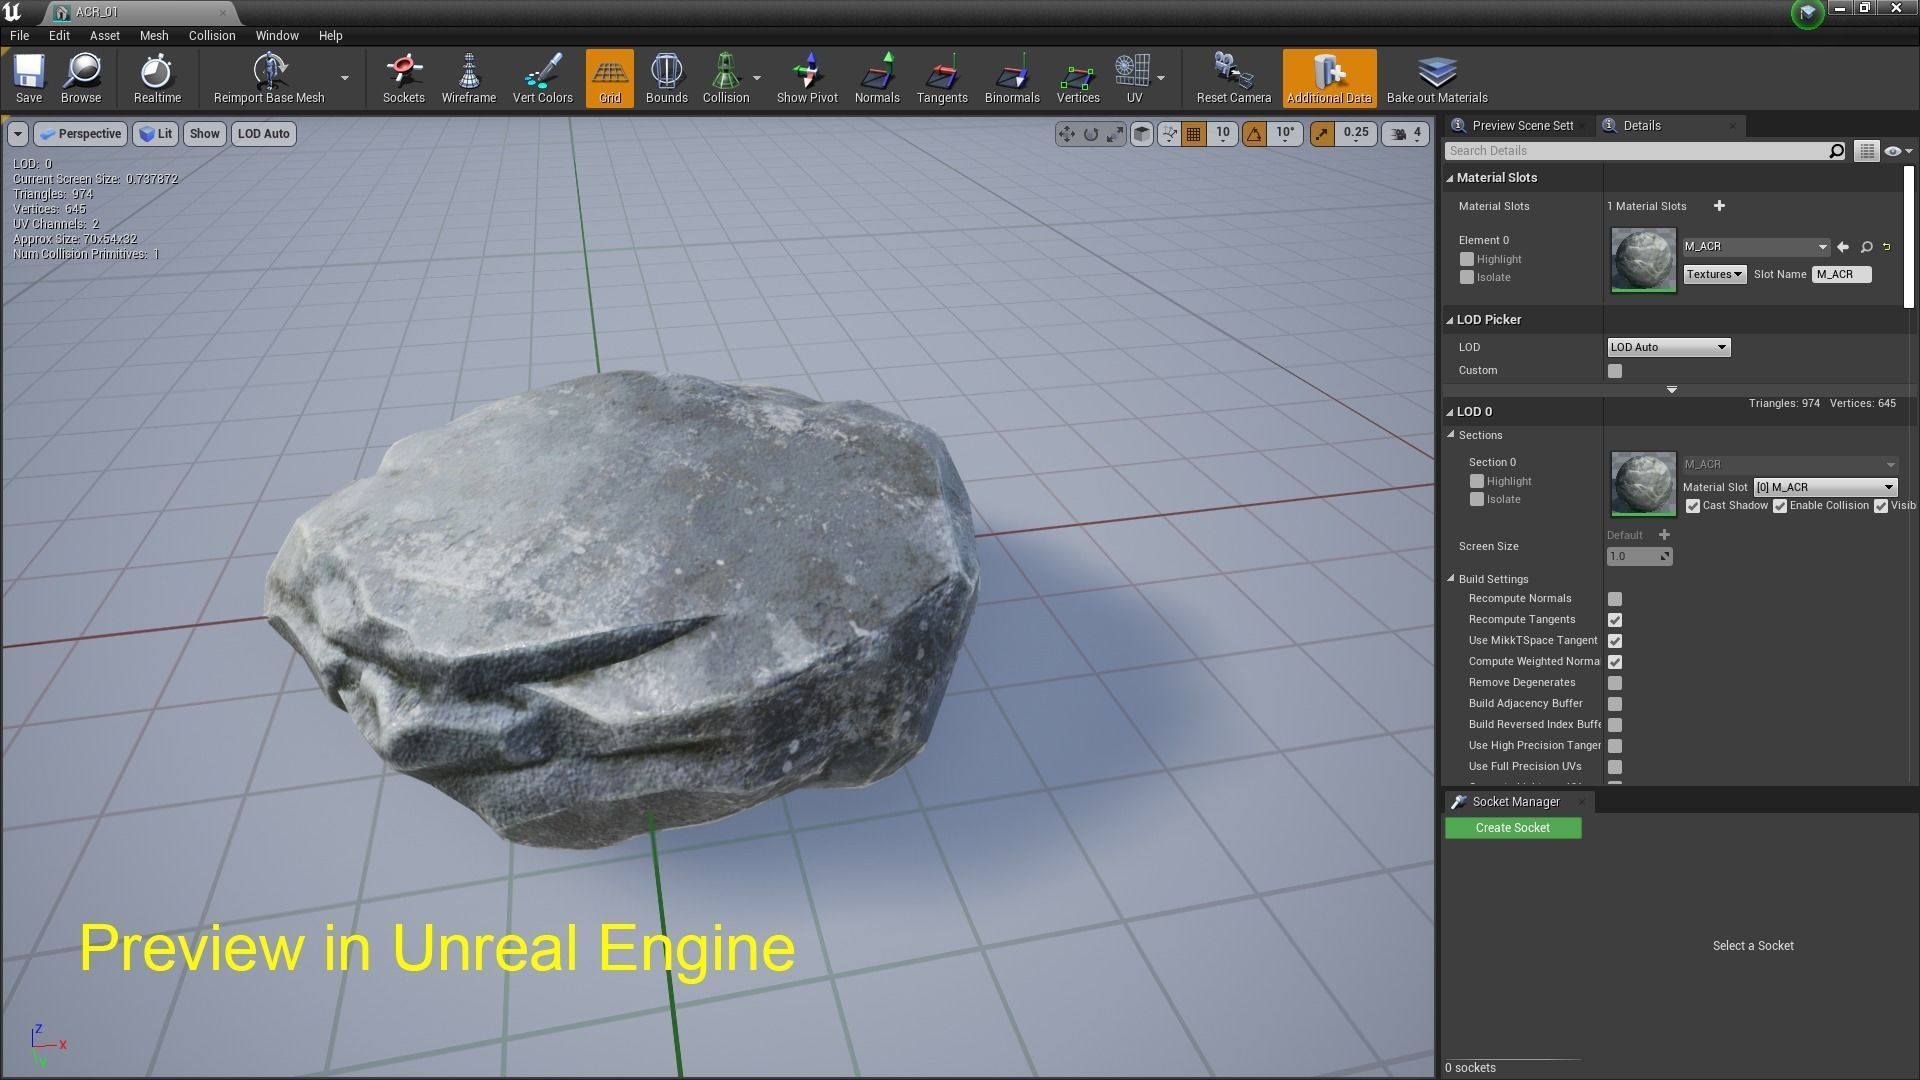Image resolution: width=1920 pixels, height=1080 pixels.
Task: Display vertex Normals
Action: click(x=876, y=78)
